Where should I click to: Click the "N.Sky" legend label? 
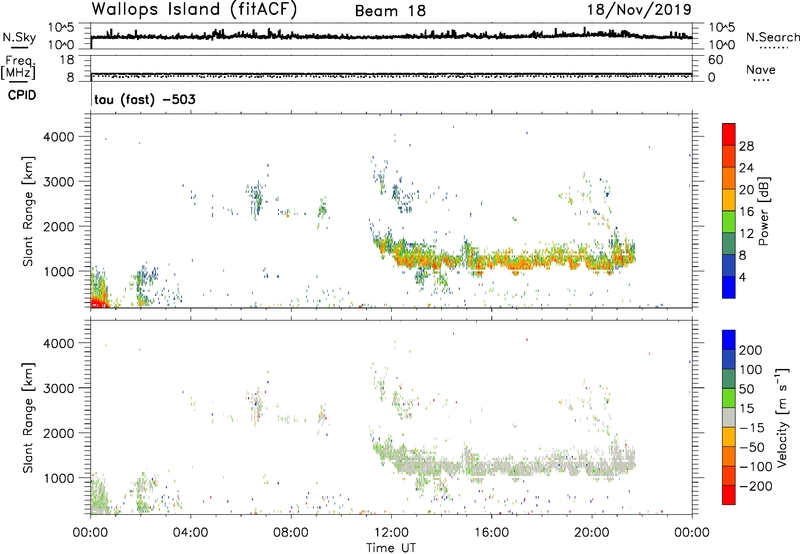click(x=19, y=37)
